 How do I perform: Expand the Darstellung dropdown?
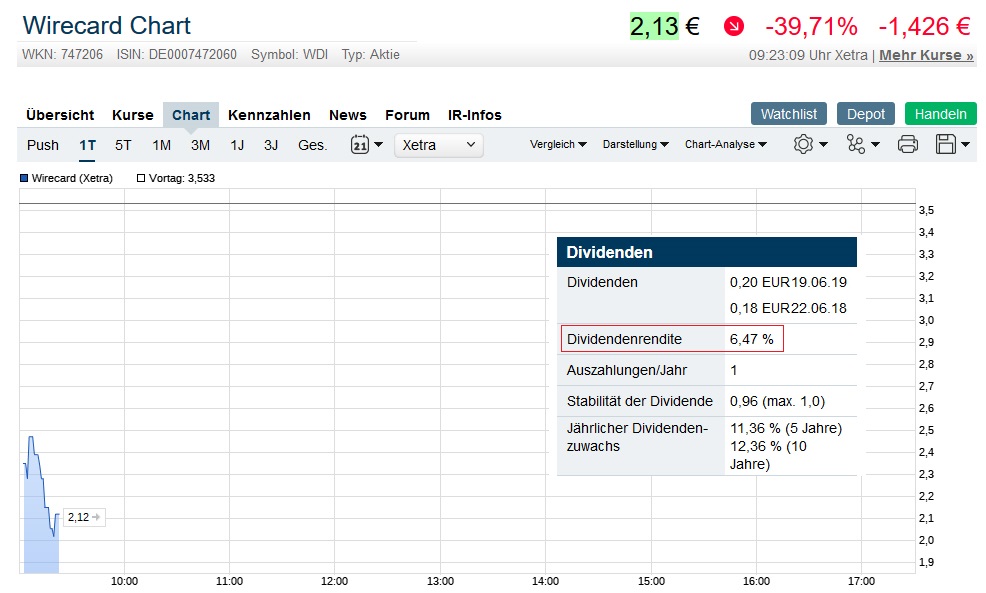click(635, 145)
